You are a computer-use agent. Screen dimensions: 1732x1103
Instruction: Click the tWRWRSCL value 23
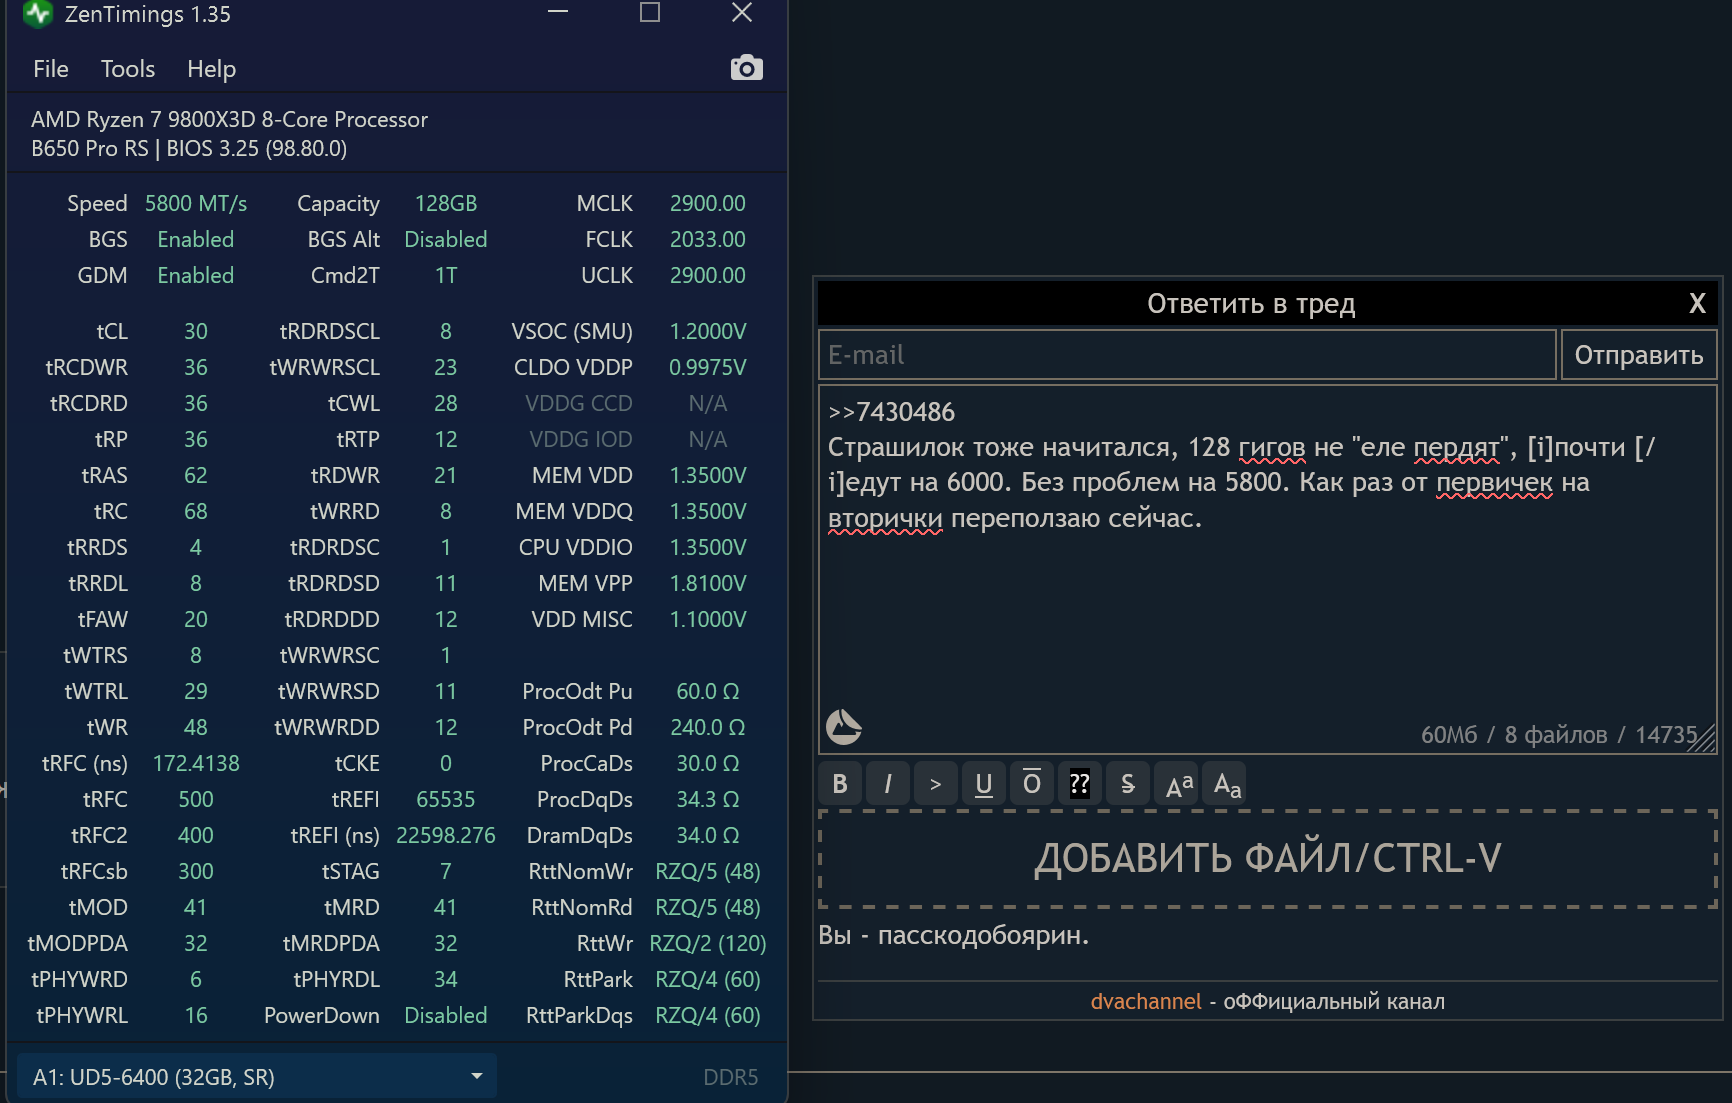446,367
